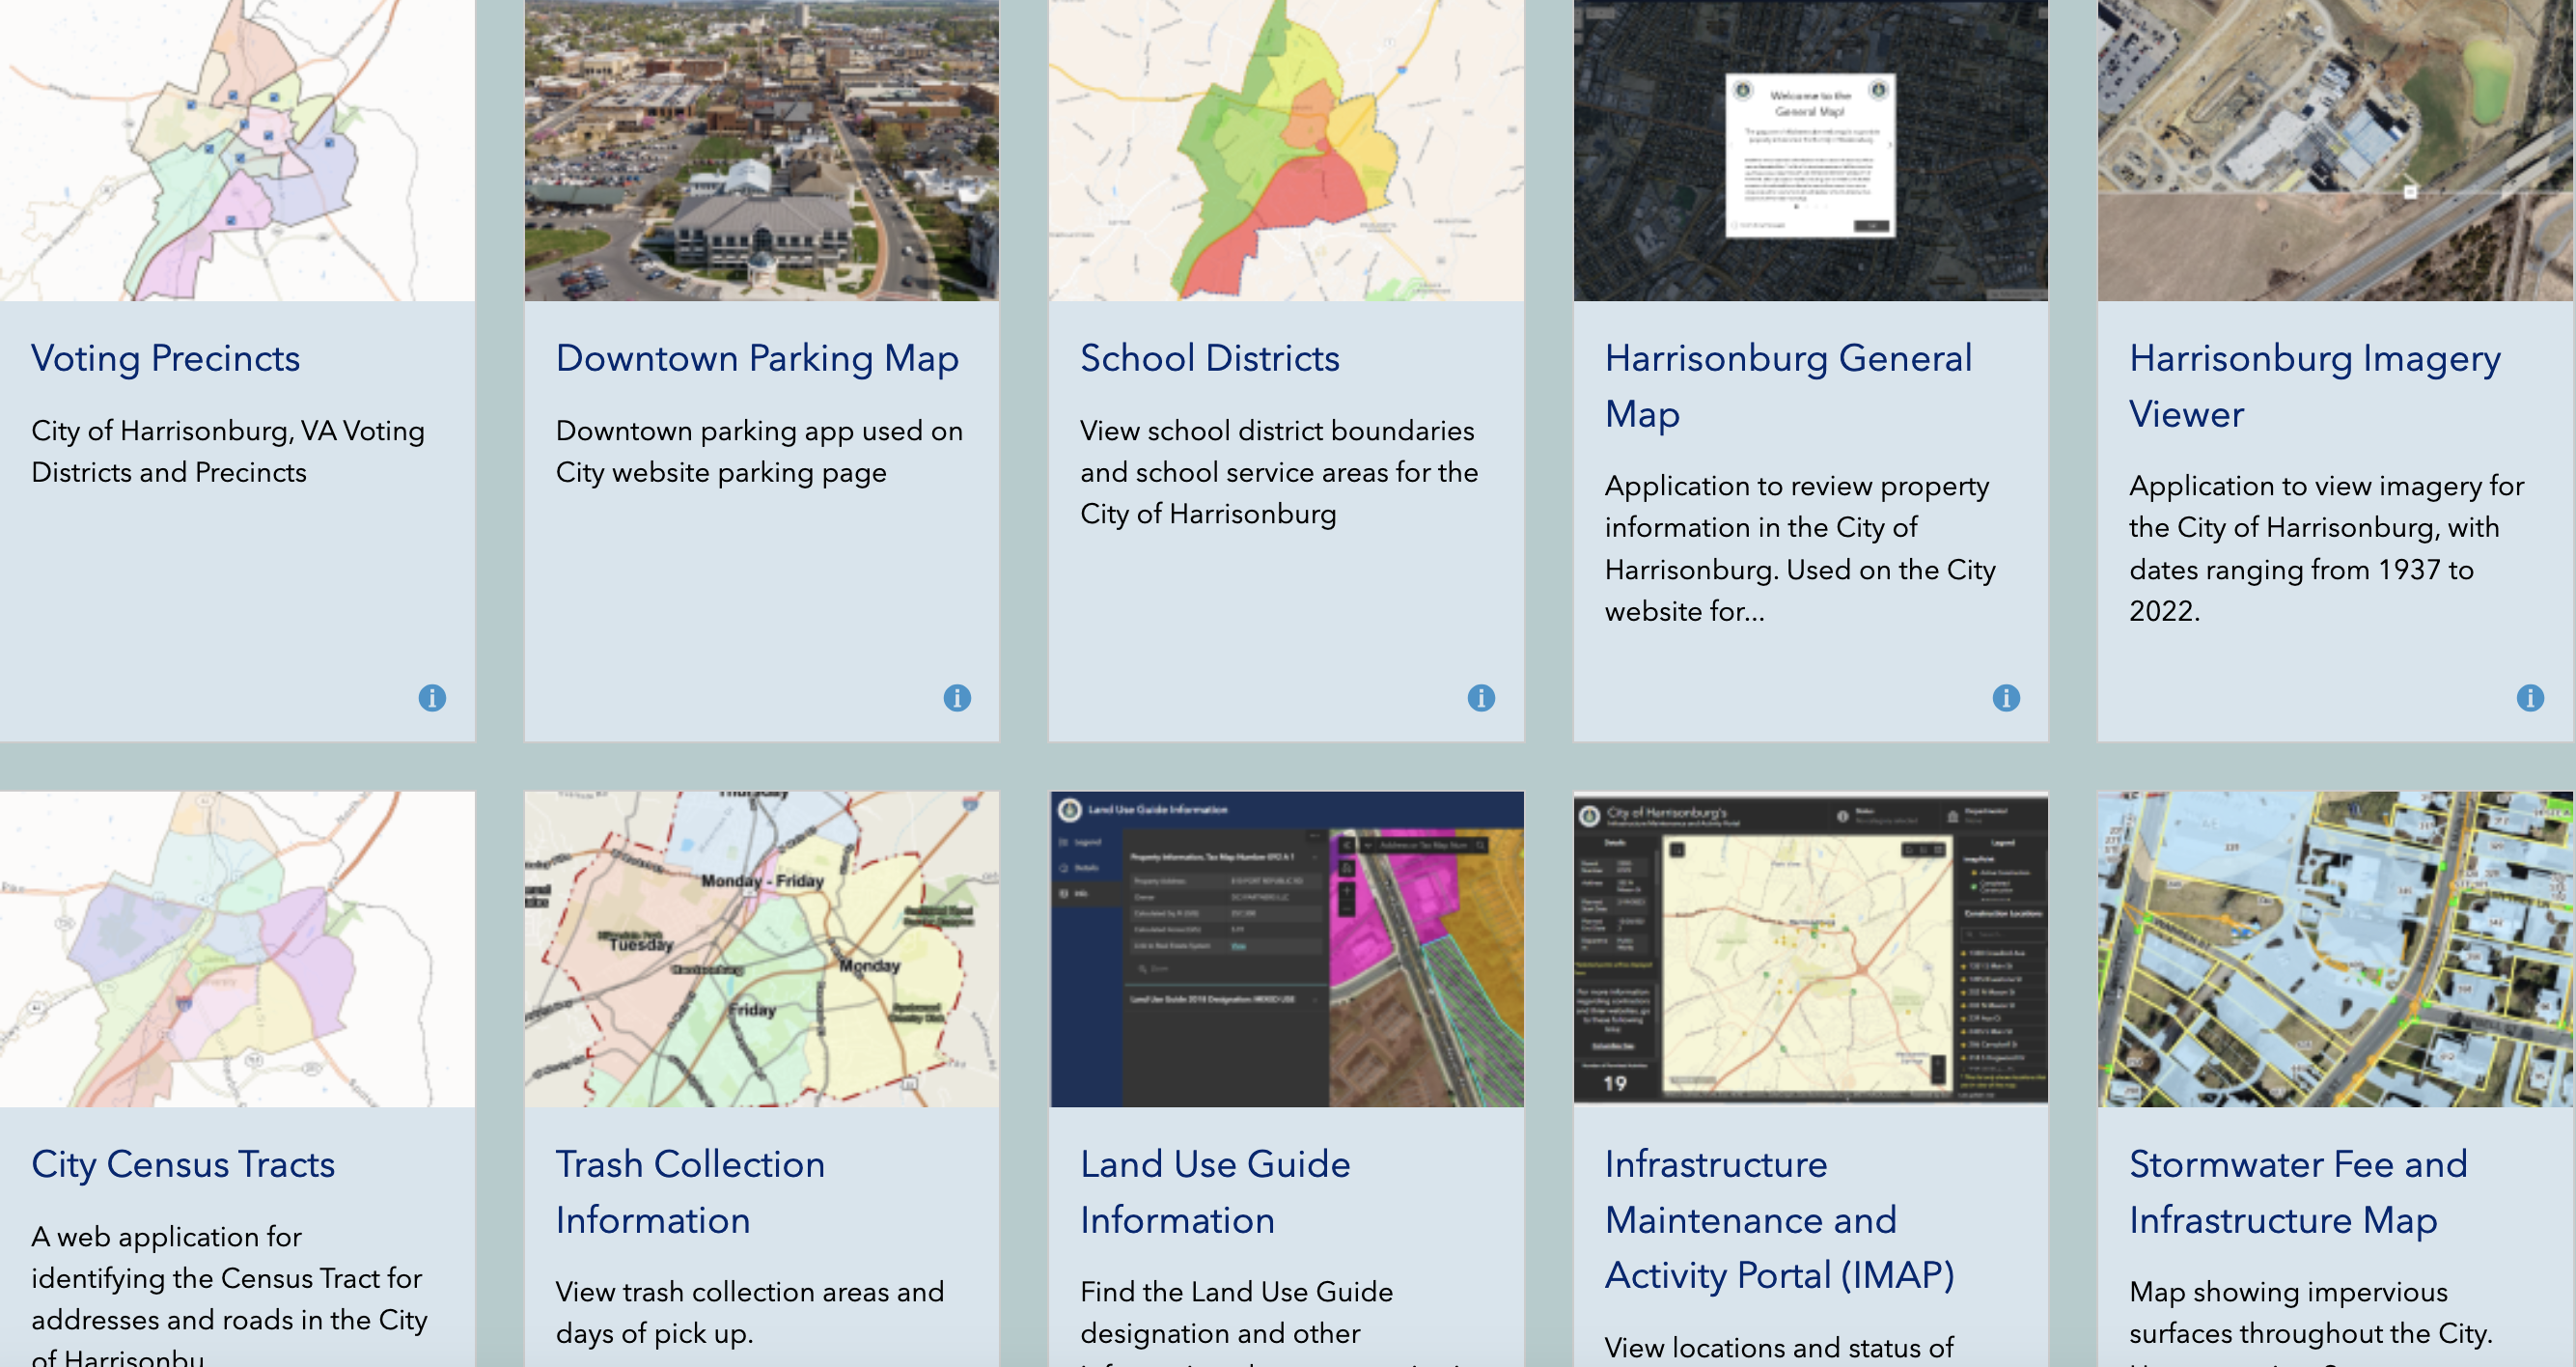This screenshot has width=2576, height=1367.
Task: Click 'View trash collection areas and' description
Action: pyautogui.click(x=750, y=1312)
